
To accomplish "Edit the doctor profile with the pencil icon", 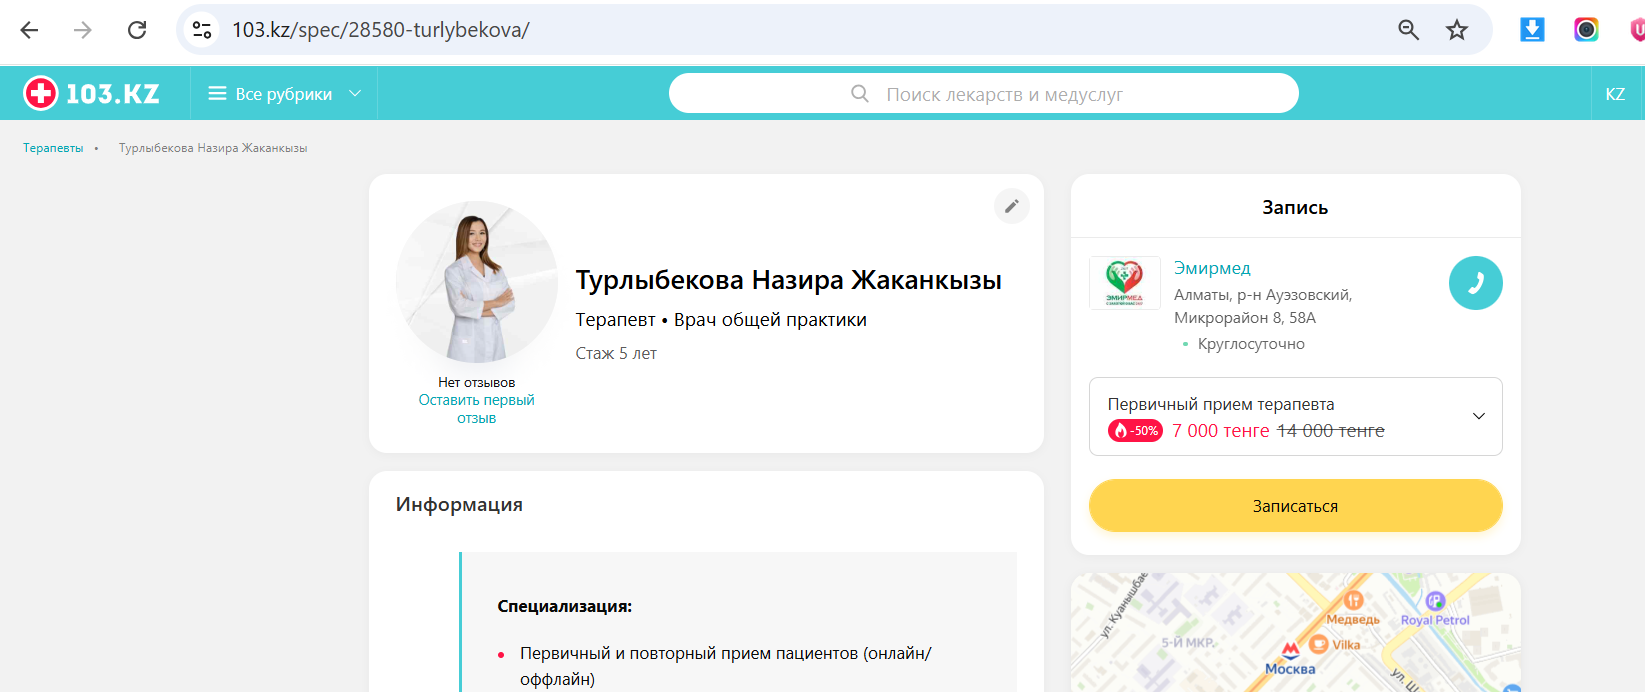I will coord(1012,206).
